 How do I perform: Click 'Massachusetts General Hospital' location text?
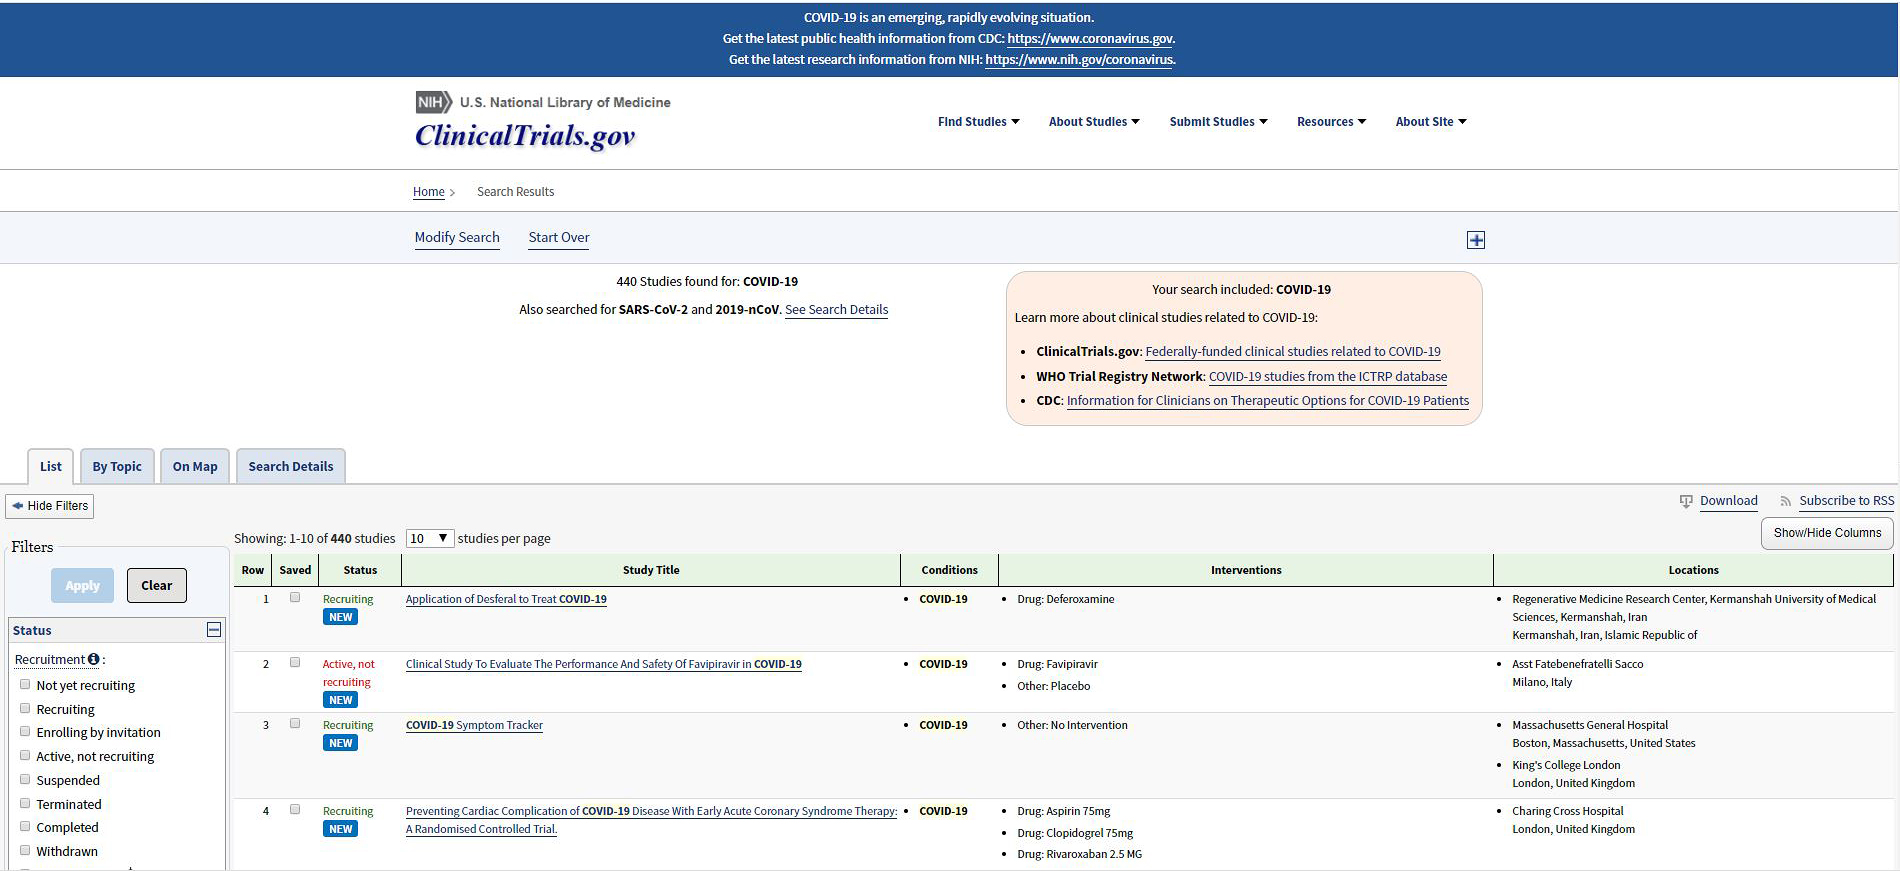pyautogui.click(x=1590, y=725)
